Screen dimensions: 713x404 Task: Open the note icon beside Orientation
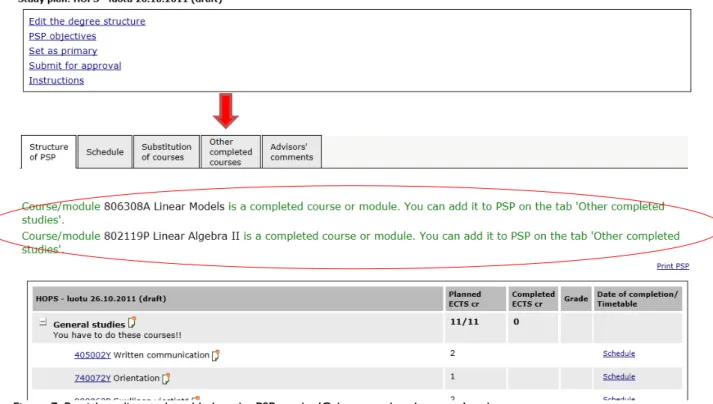(166, 378)
